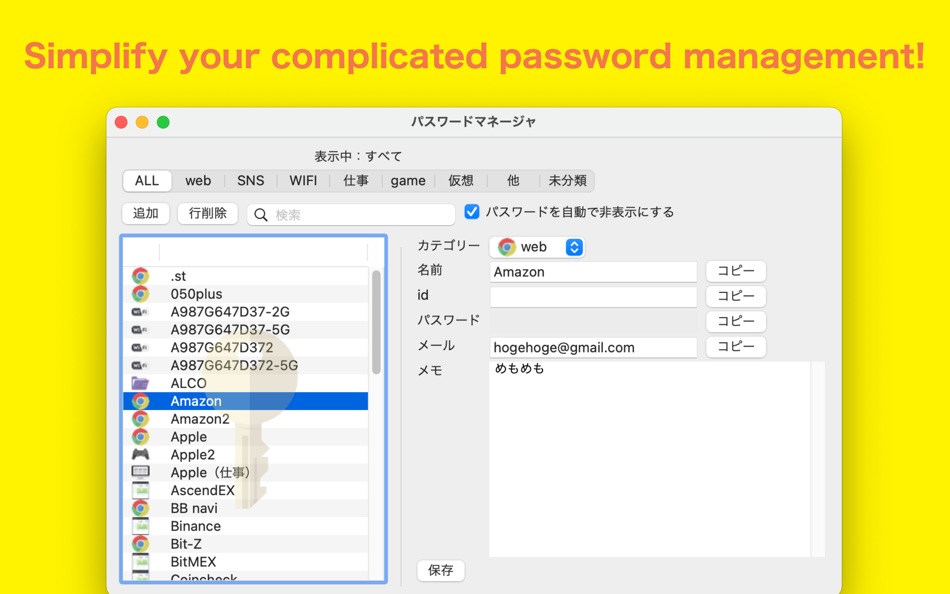Click the Chrome icon next to Amazon
This screenshot has height=594, width=950.
tap(141, 401)
